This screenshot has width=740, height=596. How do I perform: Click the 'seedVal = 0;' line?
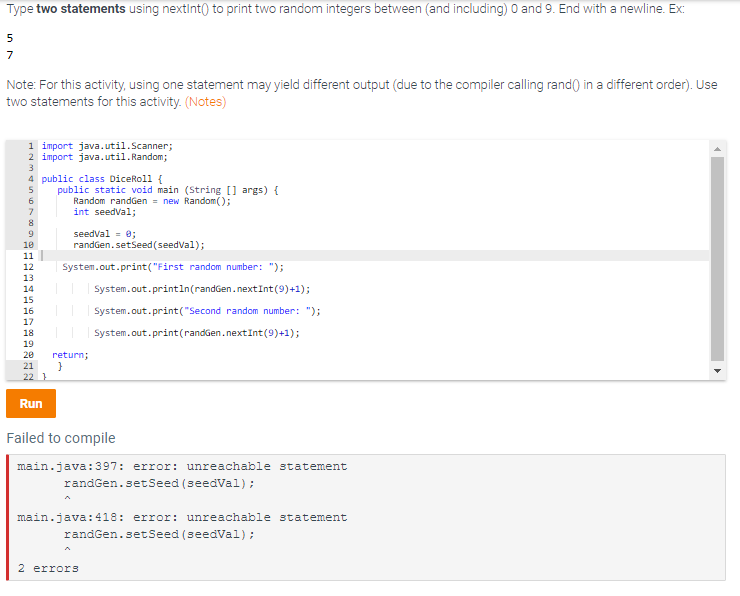point(105,234)
